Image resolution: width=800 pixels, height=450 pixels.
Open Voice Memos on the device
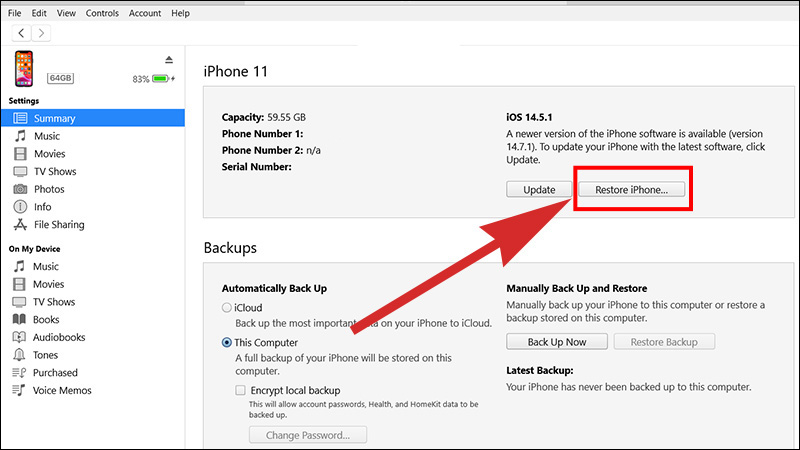click(64, 391)
